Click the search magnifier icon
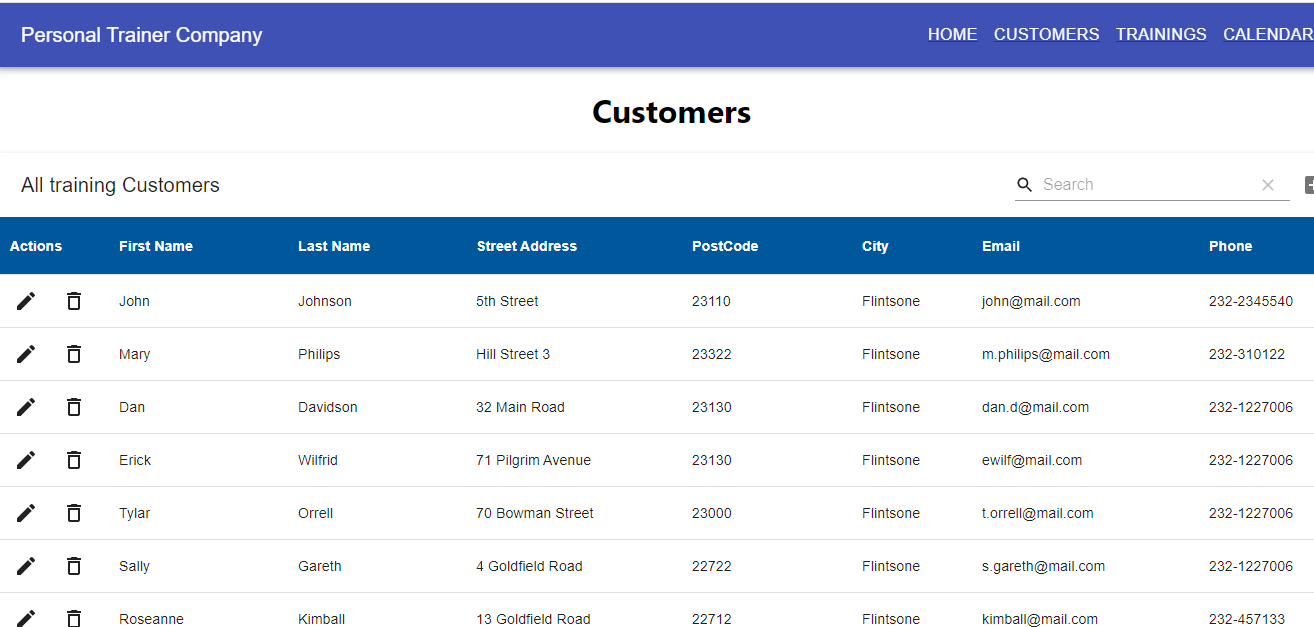This screenshot has height=627, width=1314. pos(1025,185)
